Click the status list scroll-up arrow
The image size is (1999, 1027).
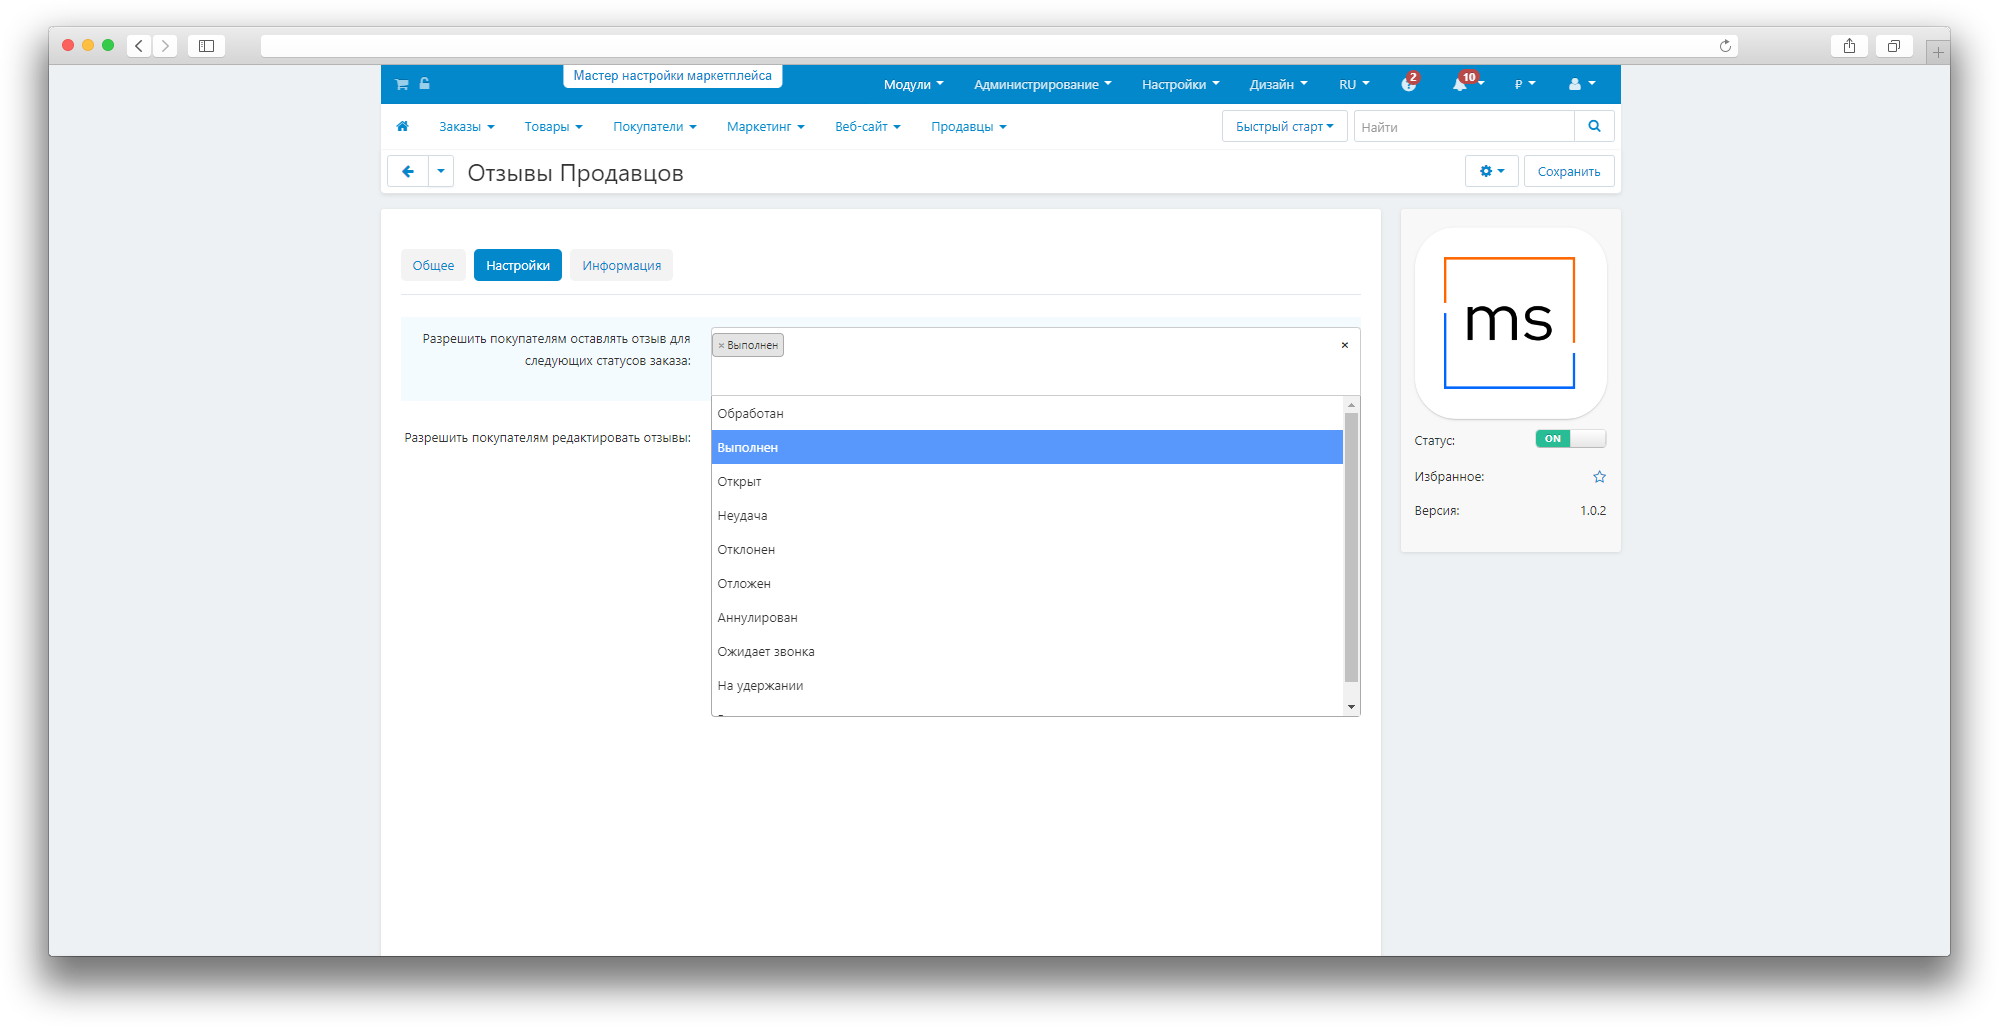[1351, 405]
